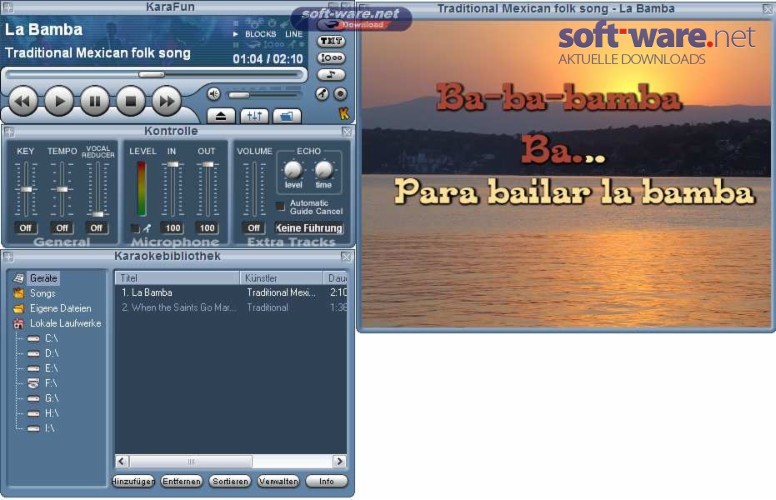The width and height of the screenshot is (776, 500).
Task: Click the Hinzufügen button
Action: 133,481
